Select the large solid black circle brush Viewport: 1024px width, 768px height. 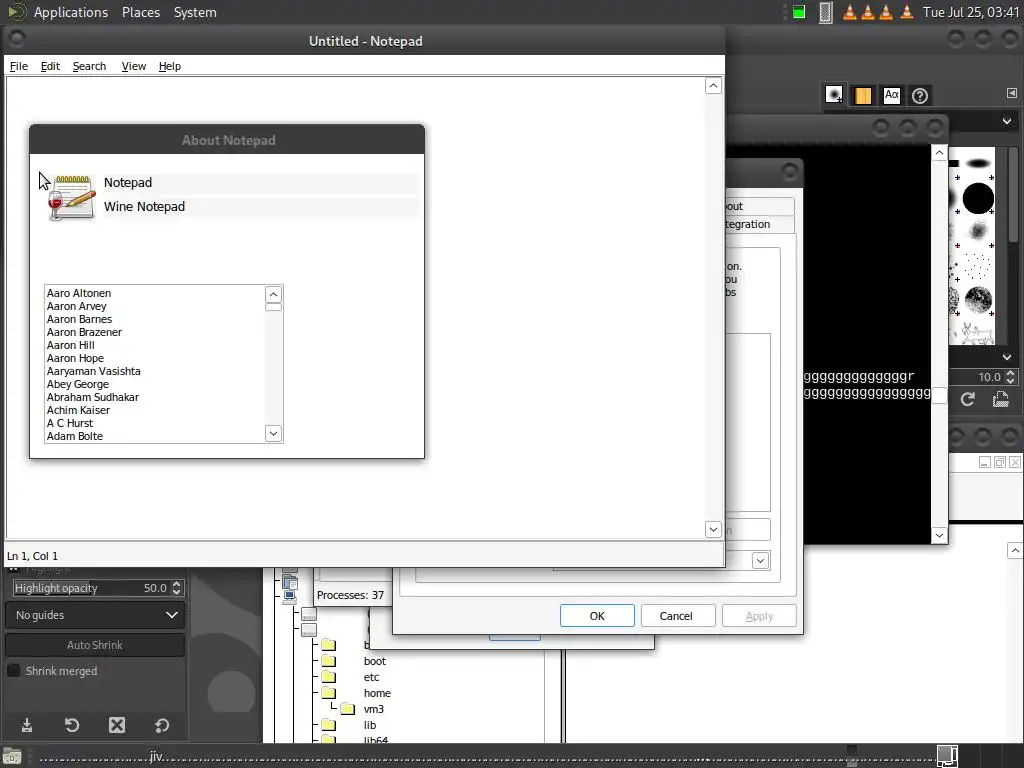pyautogui.click(x=978, y=198)
